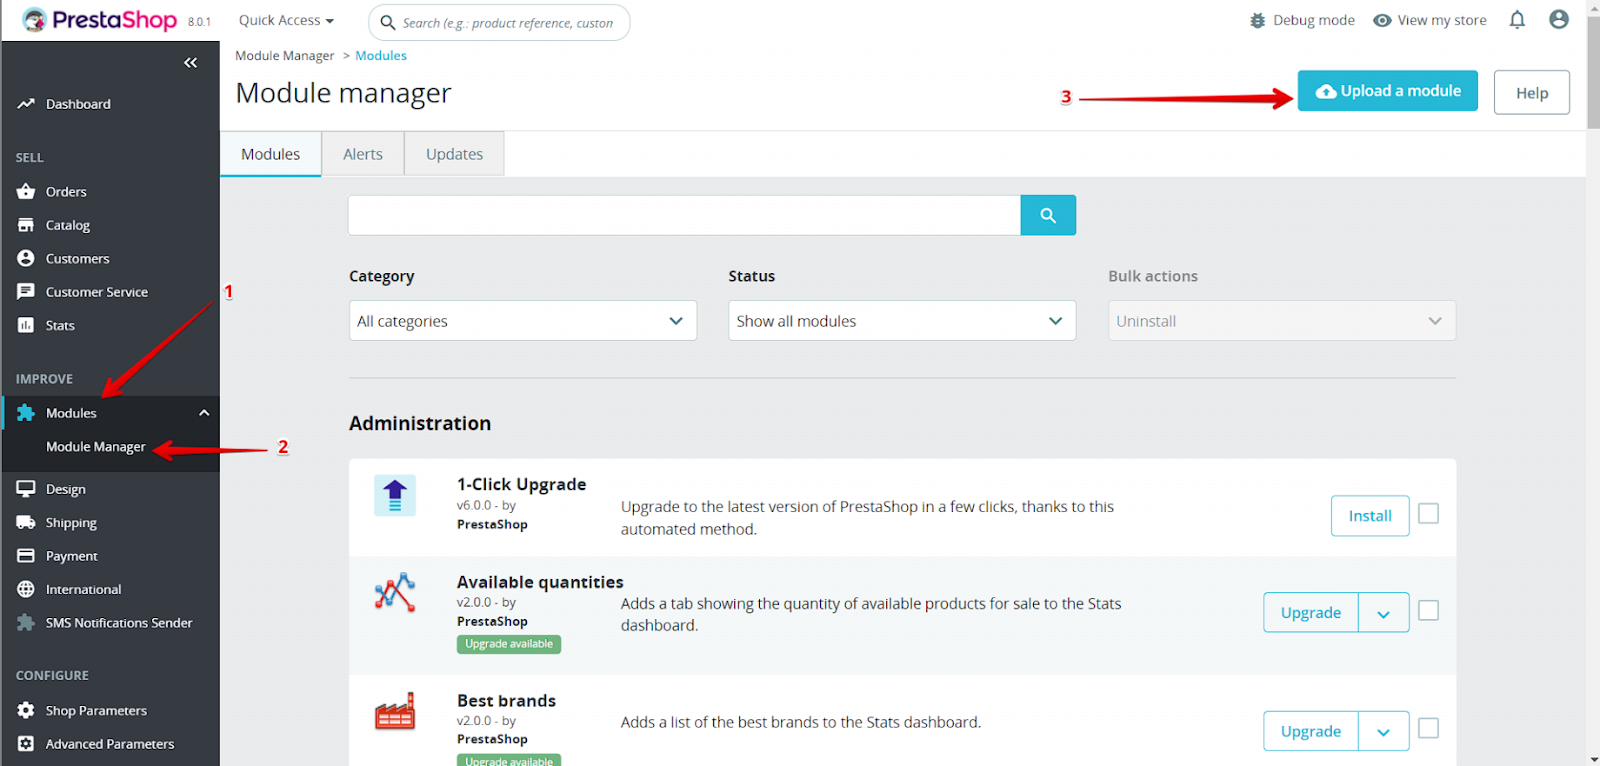Click the View my store link text

(1442, 20)
